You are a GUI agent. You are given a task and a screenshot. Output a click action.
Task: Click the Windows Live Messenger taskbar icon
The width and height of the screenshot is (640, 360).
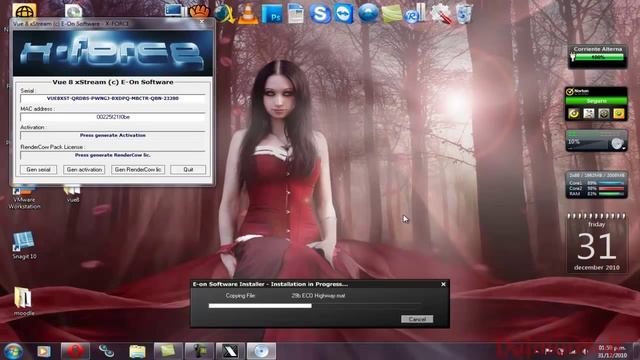106,351
